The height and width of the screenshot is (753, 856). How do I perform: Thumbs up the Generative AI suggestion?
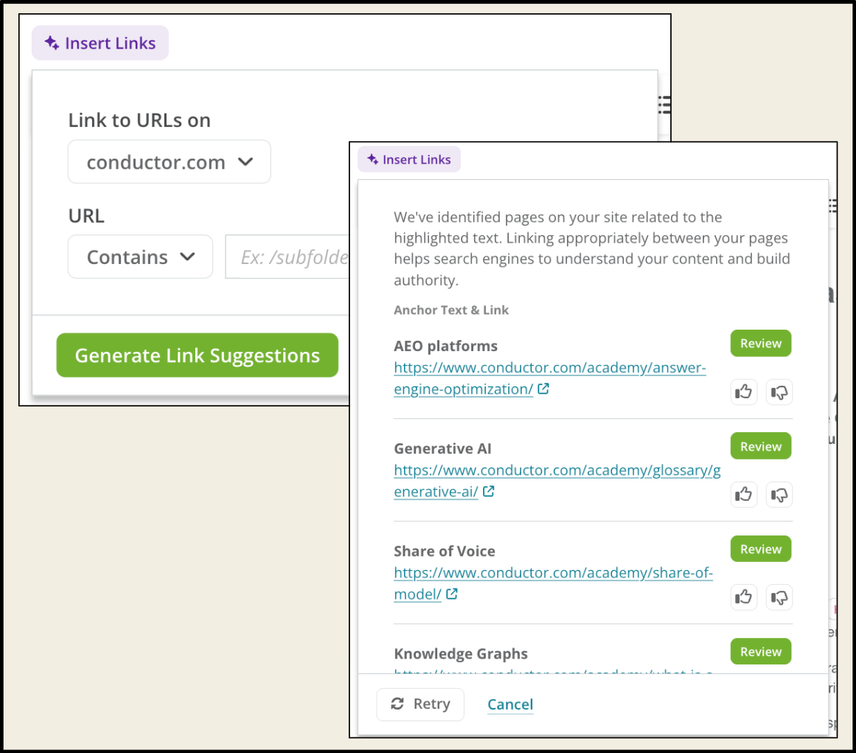click(x=744, y=495)
